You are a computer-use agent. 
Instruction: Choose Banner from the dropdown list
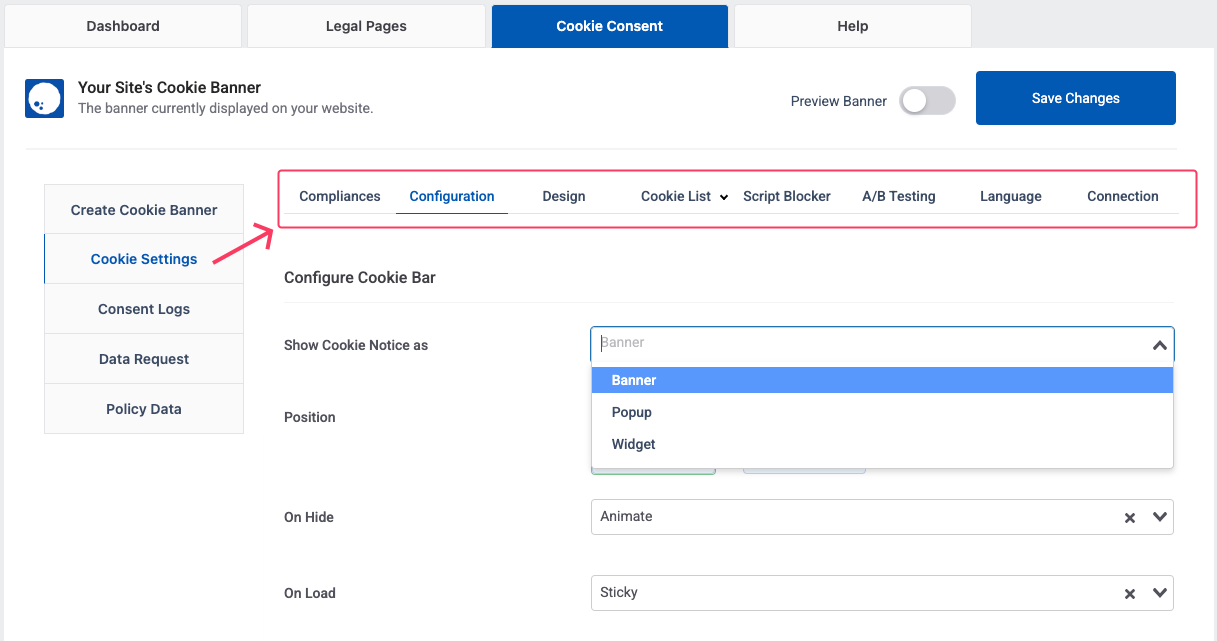882,380
